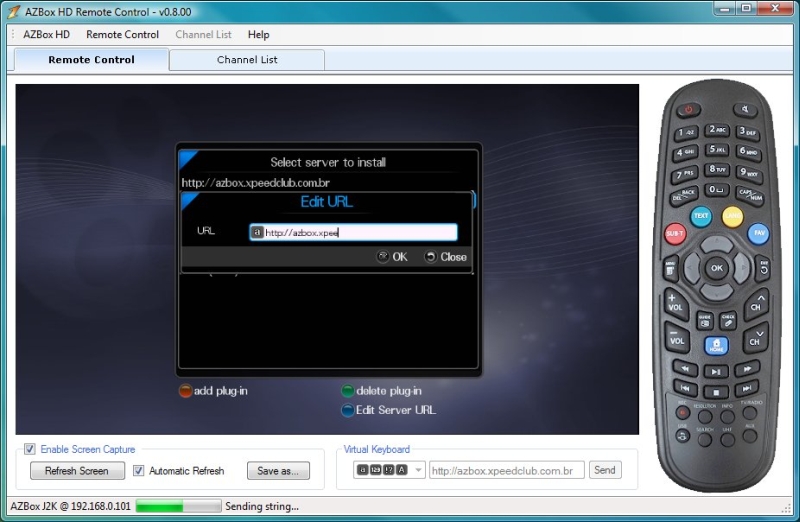Open the AZBox HD menu
This screenshot has width=800, height=522.
[x=46, y=35]
